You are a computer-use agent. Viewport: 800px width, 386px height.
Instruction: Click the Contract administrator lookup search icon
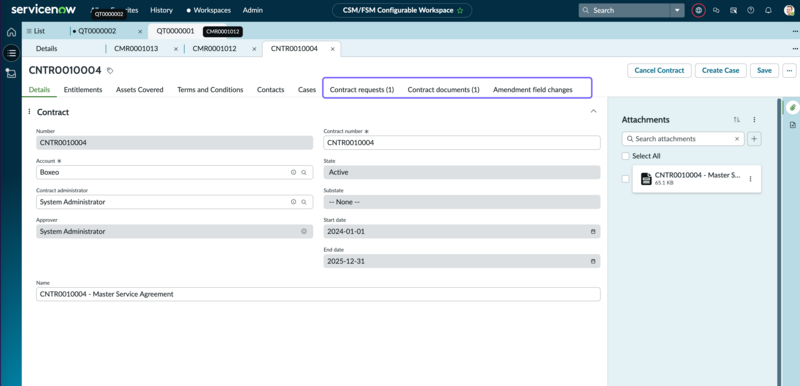point(304,202)
